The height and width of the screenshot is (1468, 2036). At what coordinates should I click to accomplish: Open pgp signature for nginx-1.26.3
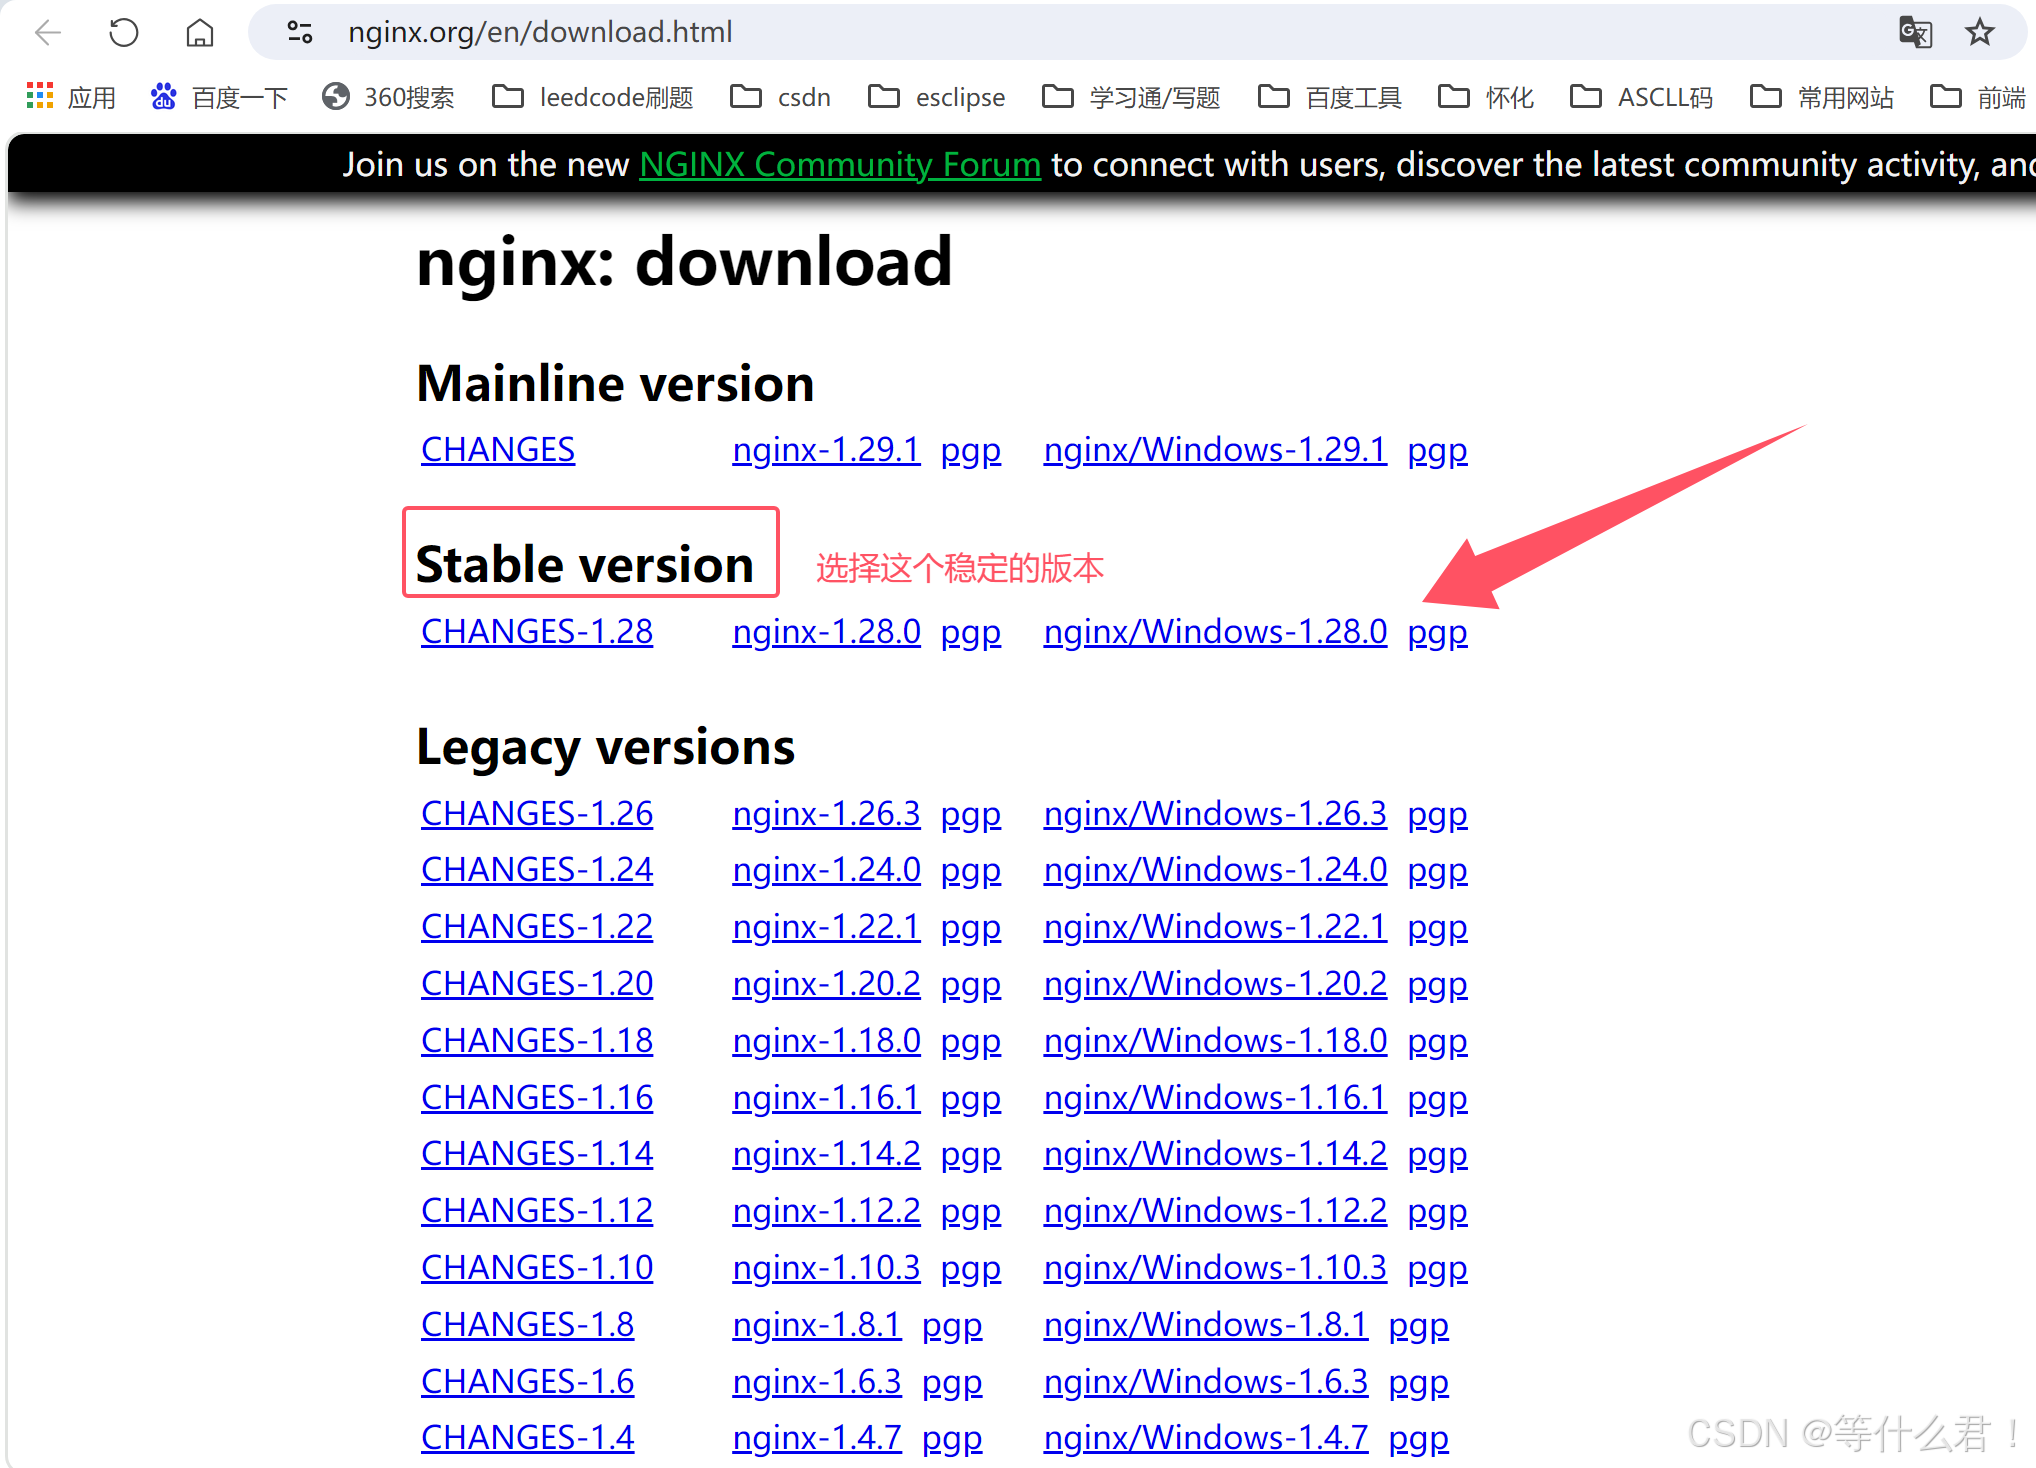click(971, 816)
